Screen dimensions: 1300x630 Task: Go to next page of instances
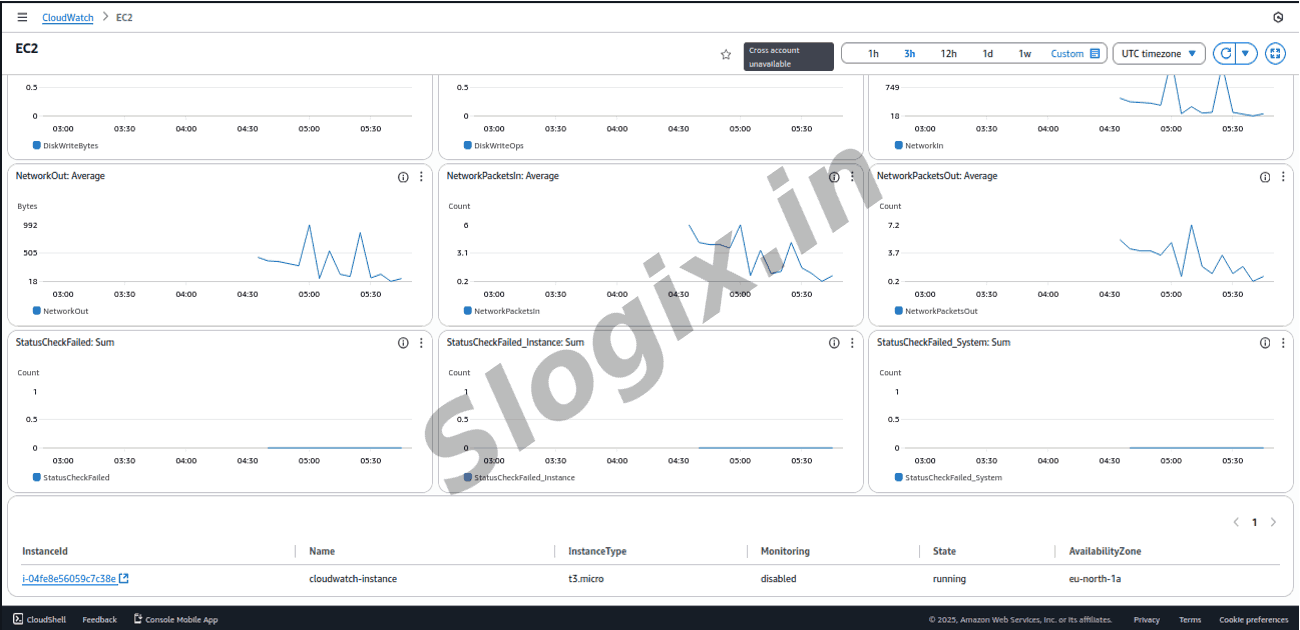point(1273,522)
